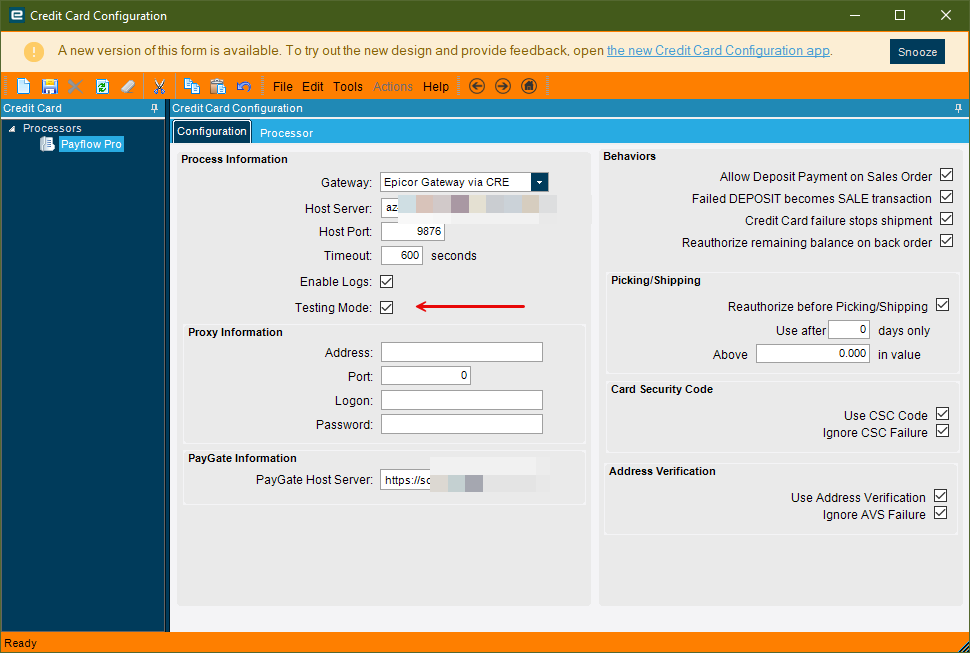Toggle Reauthorize remaining balance on back order
Viewport: 970px width, 653px height.
tap(946, 241)
